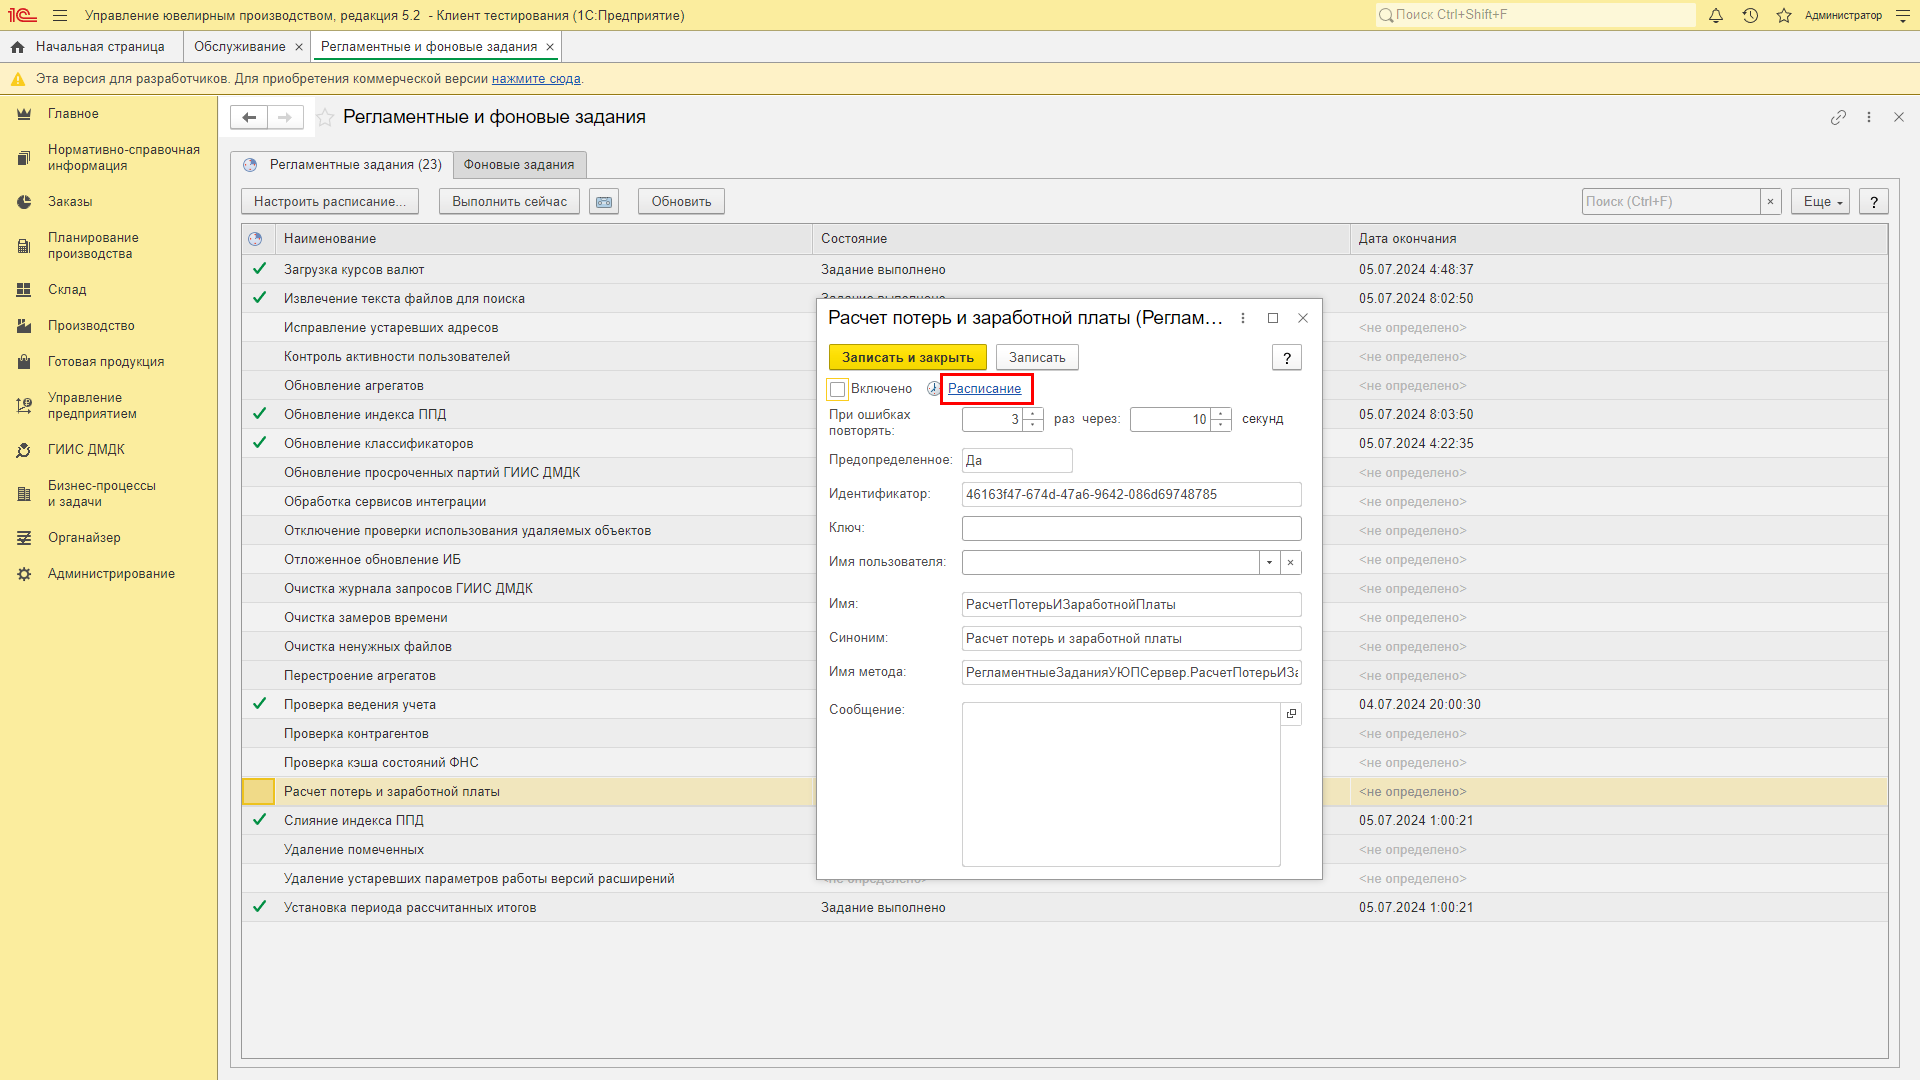
Task: Expand the Еще menu
Action: coord(1821,202)
